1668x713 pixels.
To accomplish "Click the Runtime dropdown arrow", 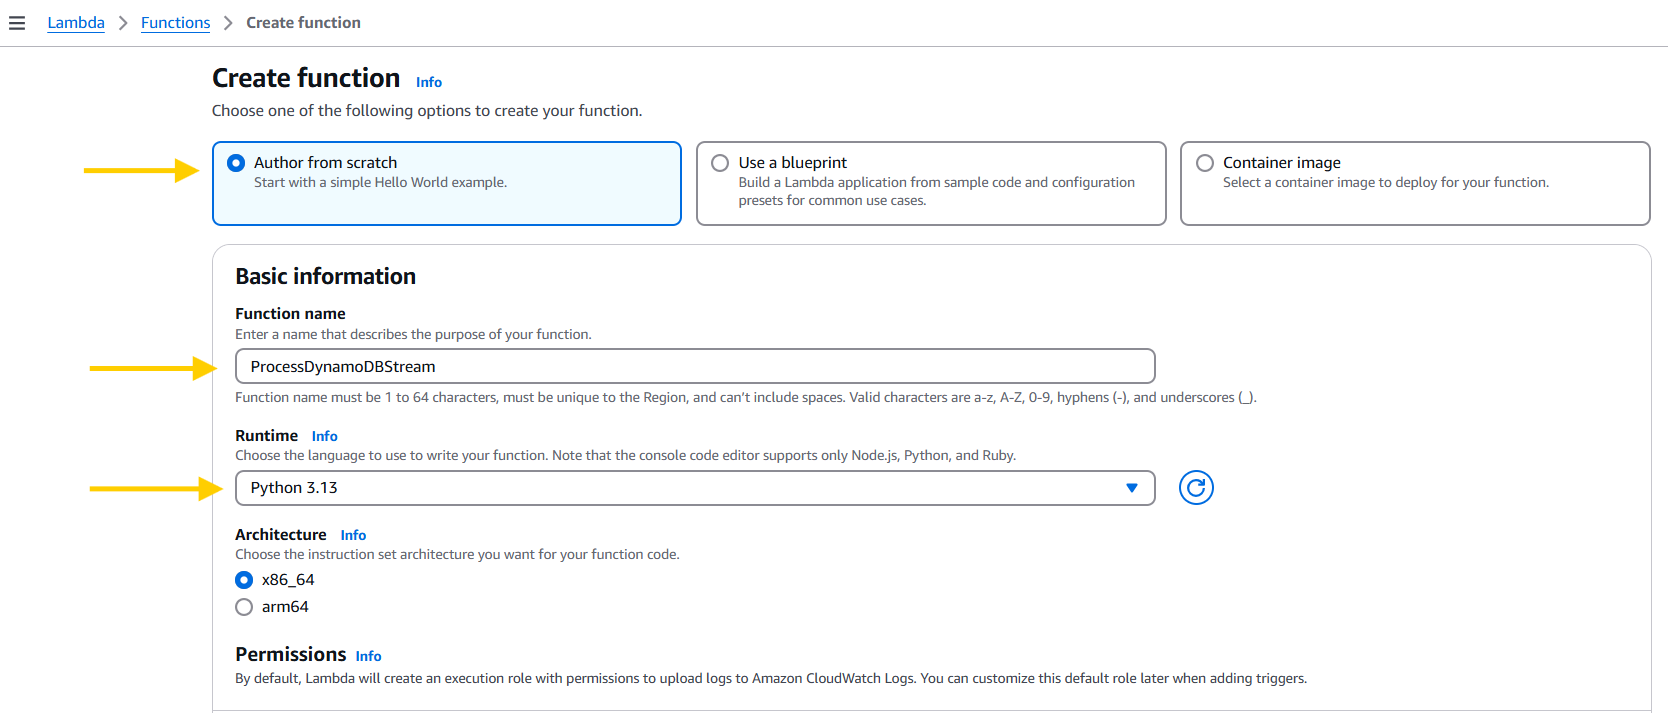I will point(1131,488).
